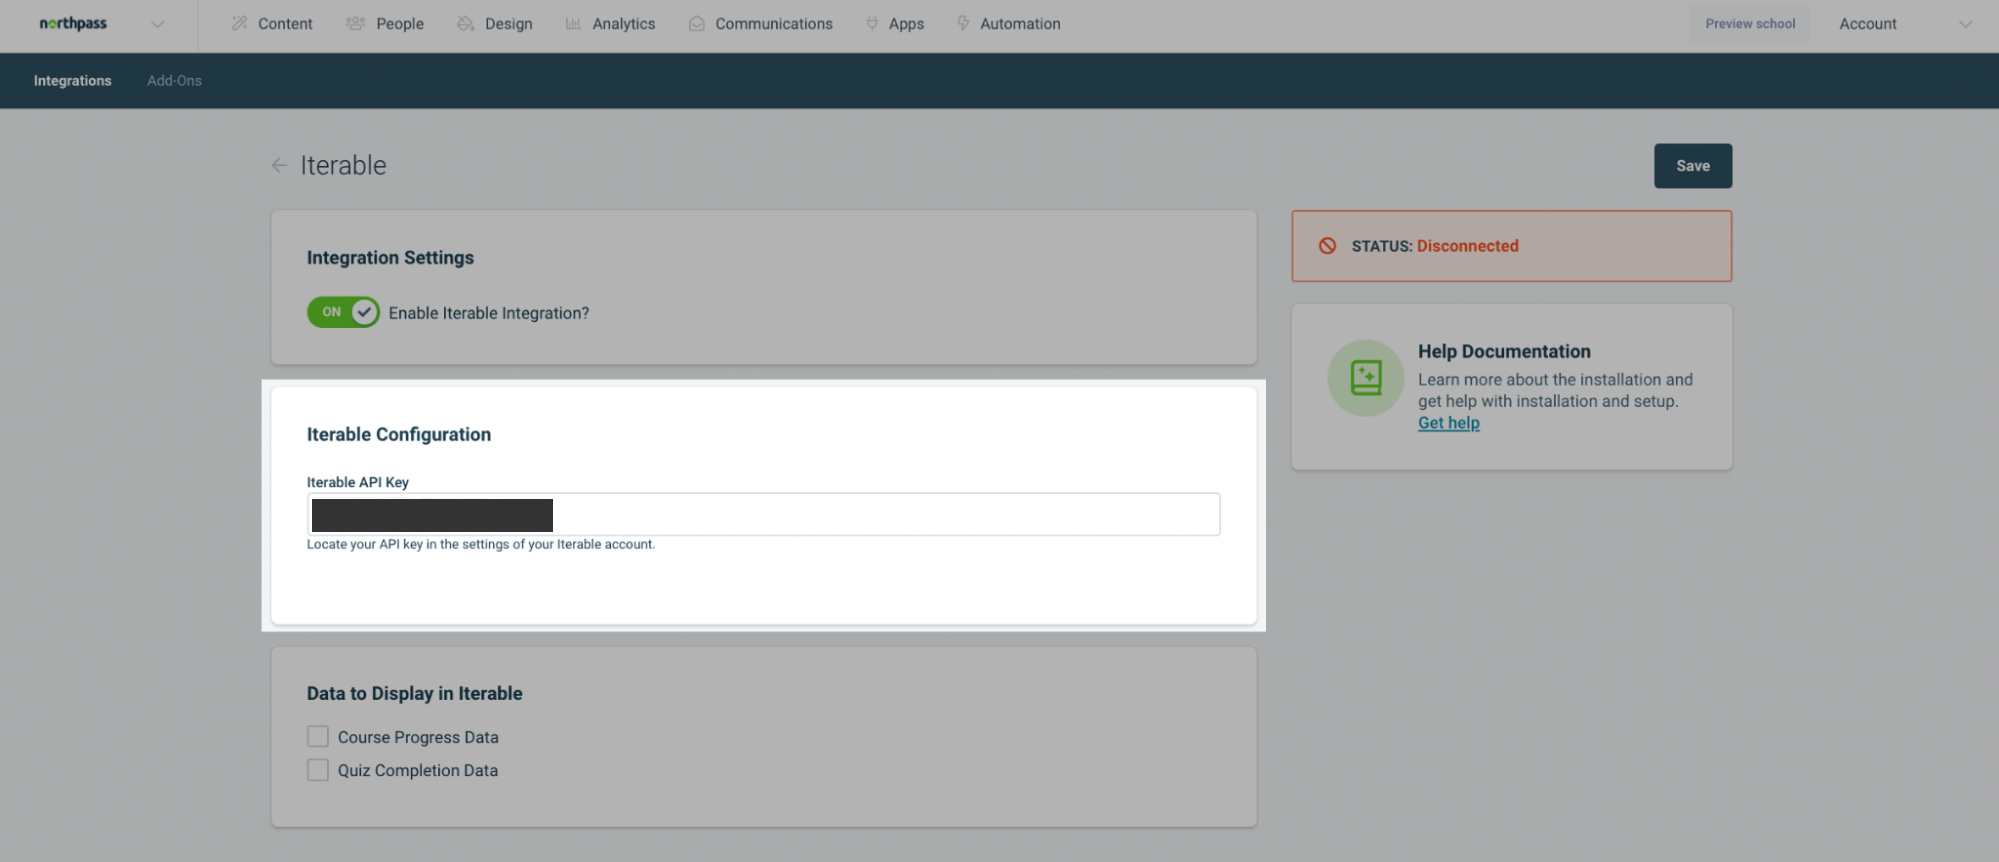Open the Account menu

1868,24
